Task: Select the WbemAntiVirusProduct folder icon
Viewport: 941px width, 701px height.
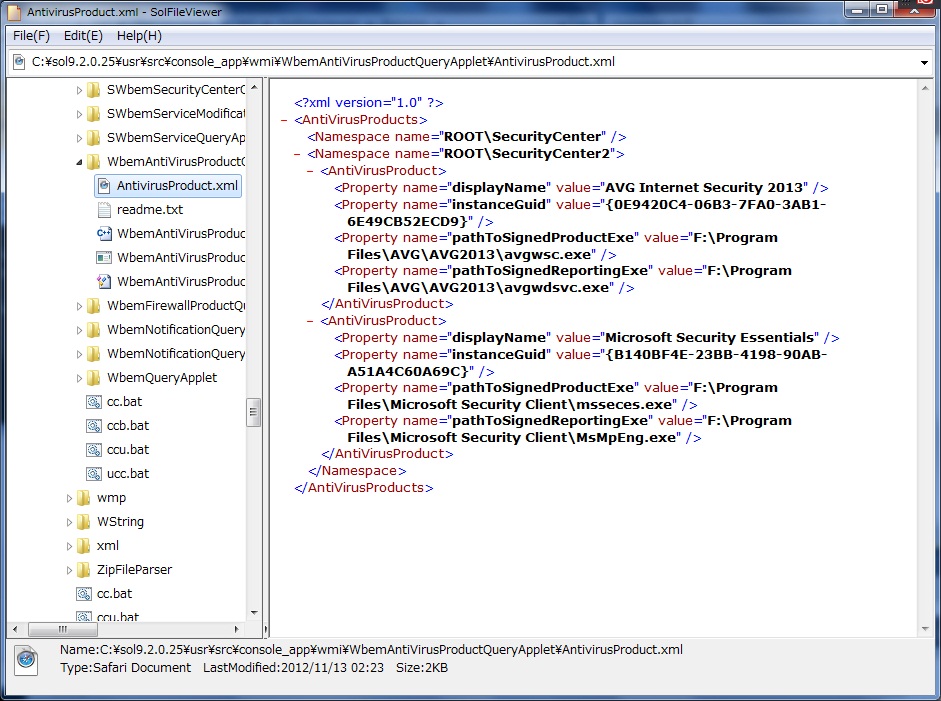Action: coord(93,161)
